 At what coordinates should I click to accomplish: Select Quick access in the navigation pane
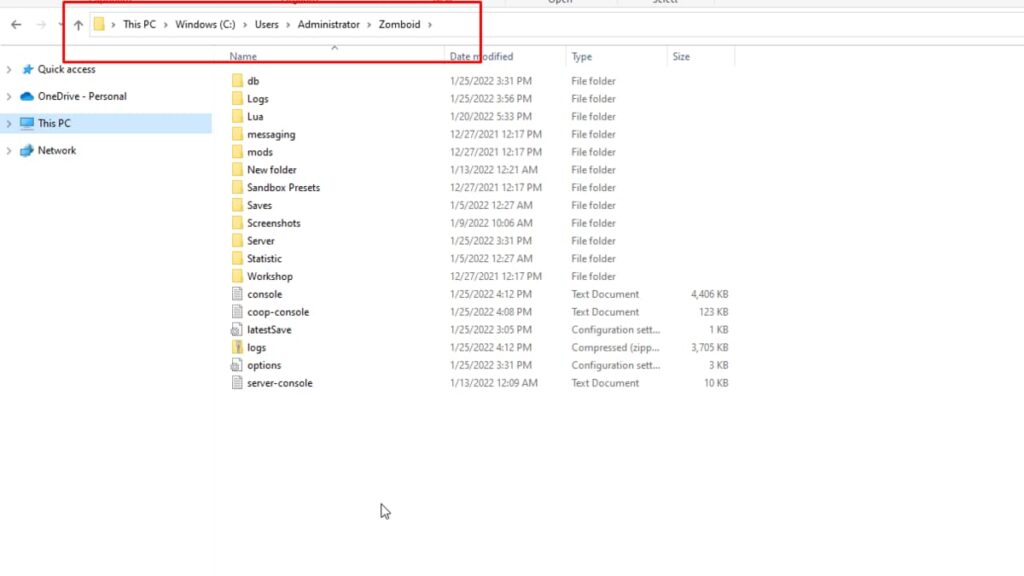coord(67,69)
